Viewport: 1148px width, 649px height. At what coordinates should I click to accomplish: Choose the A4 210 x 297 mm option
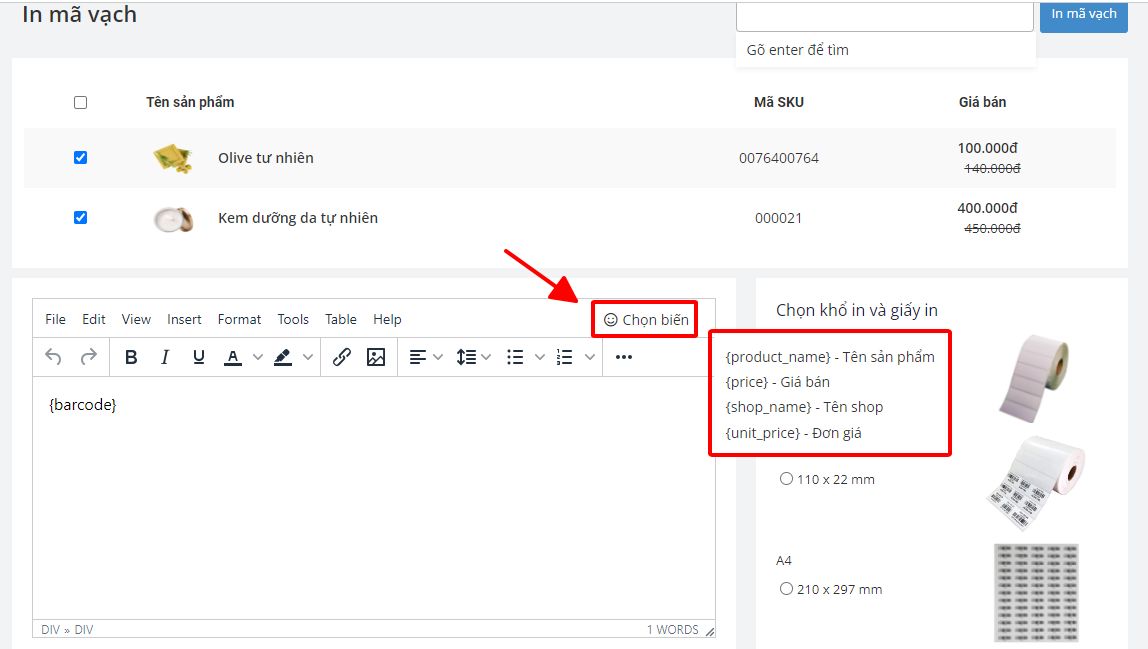point(787,589)
